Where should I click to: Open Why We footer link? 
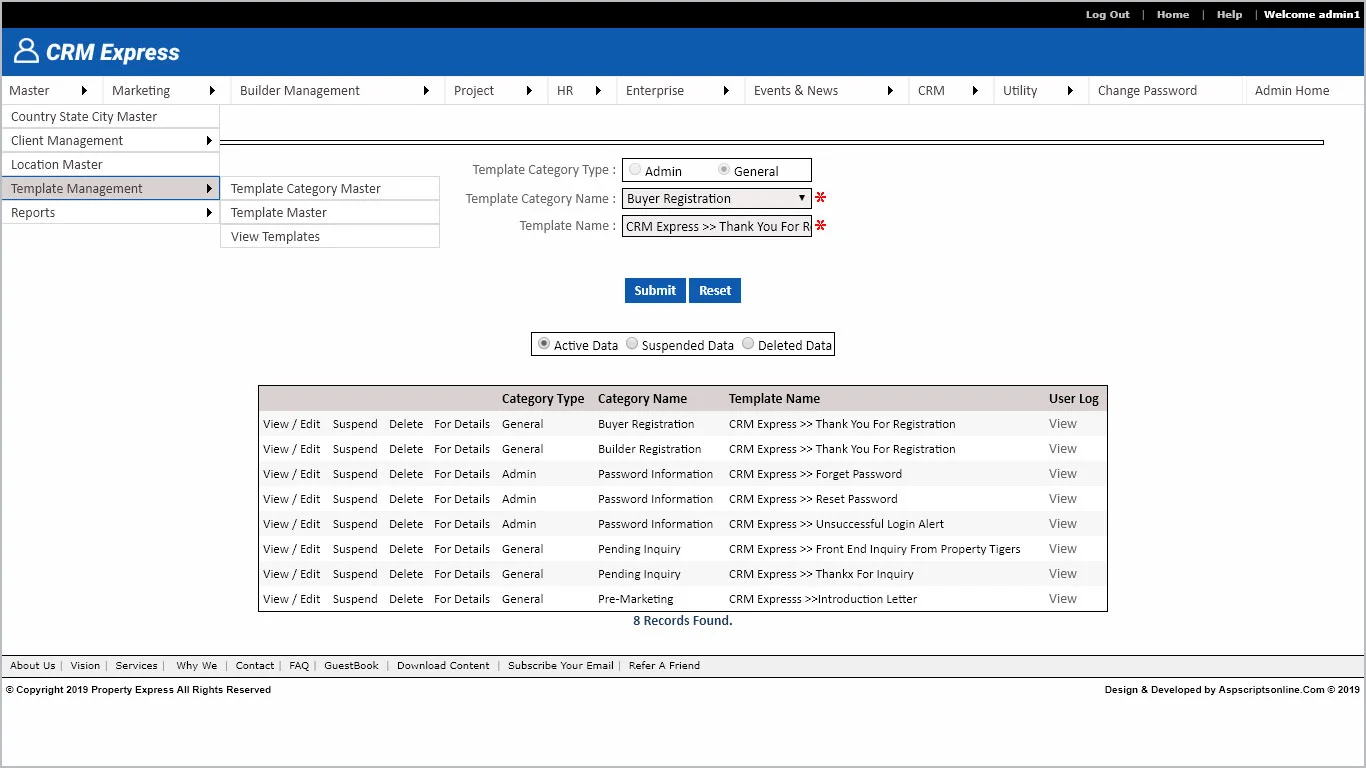(196, 665)
